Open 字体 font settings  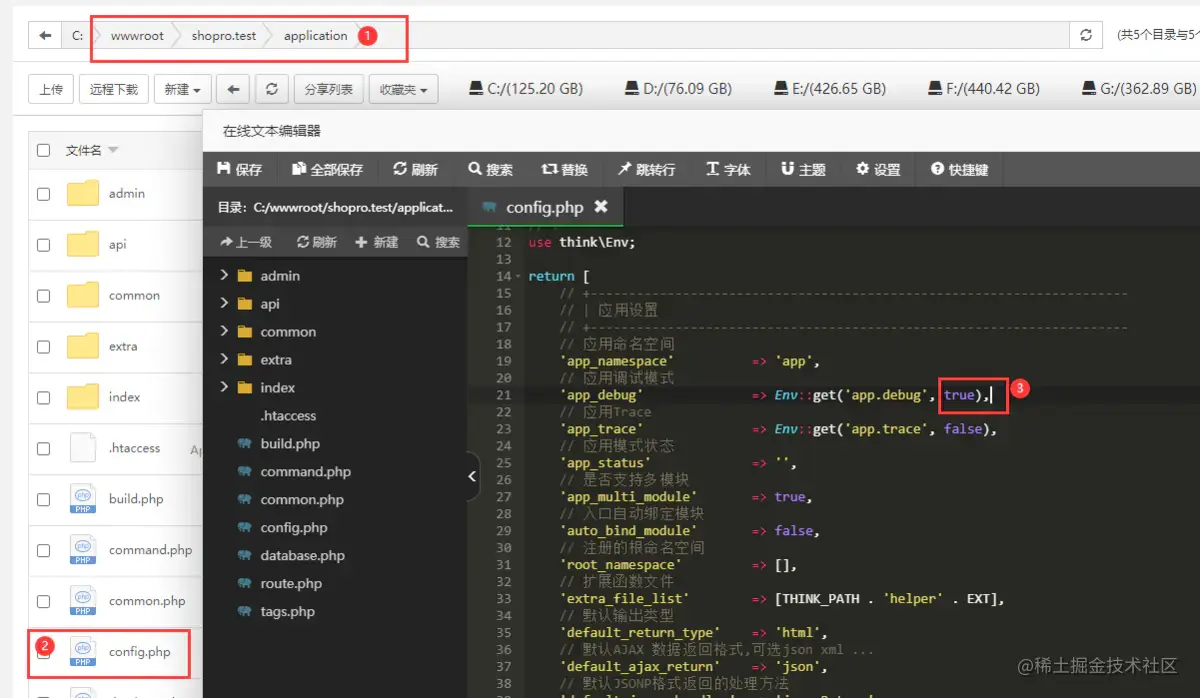729,169
